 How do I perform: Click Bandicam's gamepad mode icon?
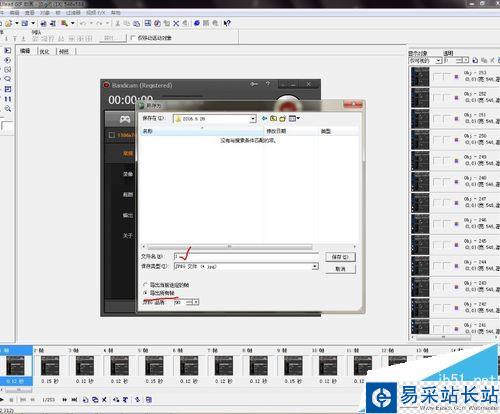(125, 119)
